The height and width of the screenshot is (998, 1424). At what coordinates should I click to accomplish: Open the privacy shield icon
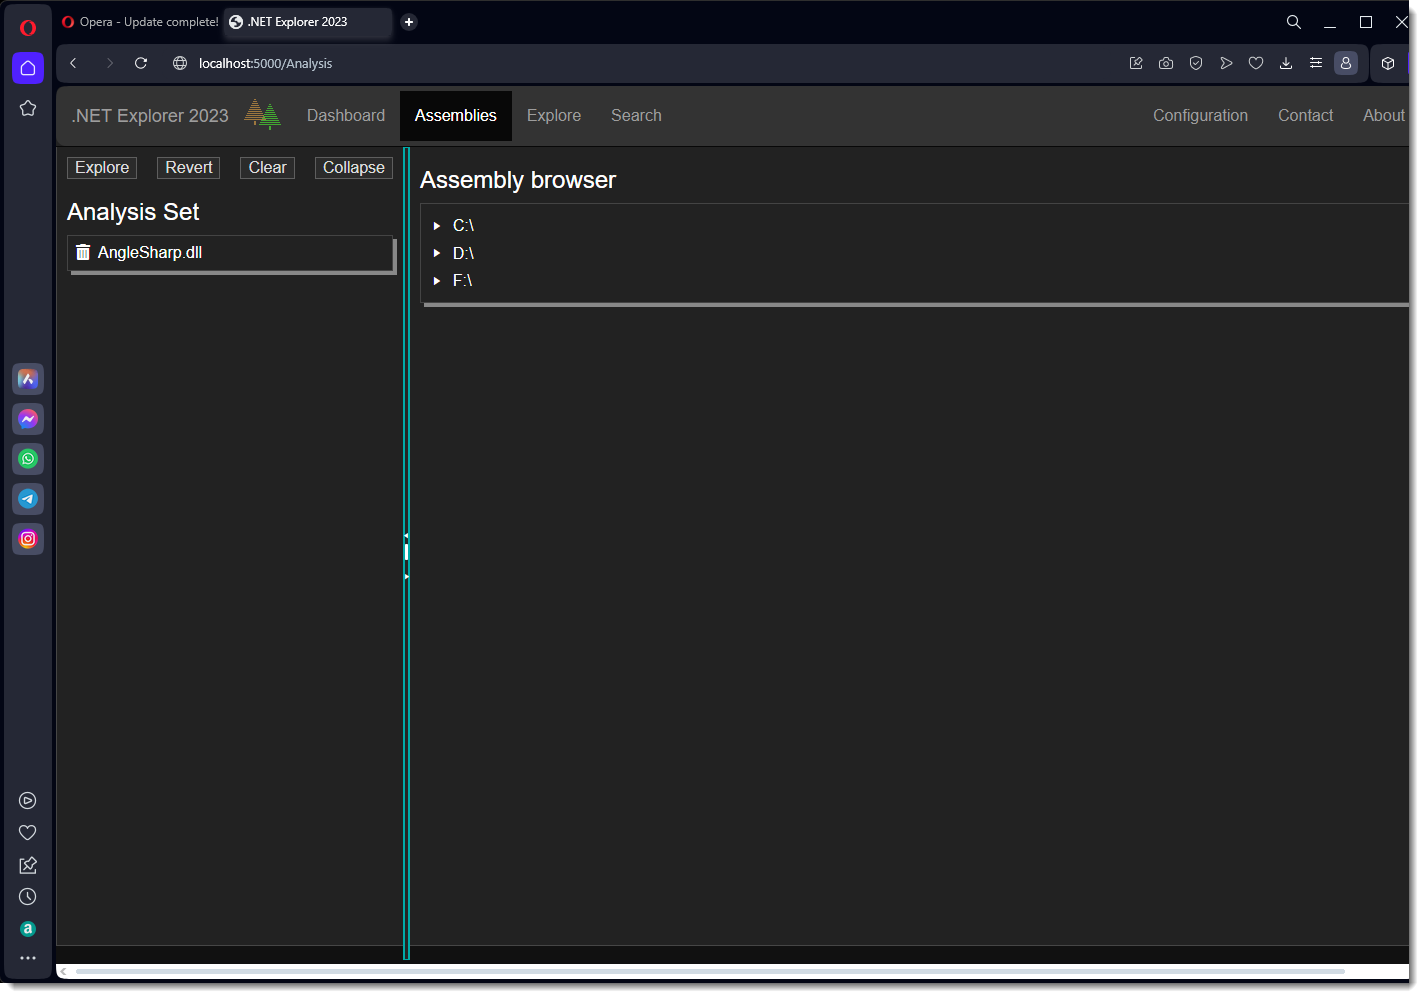(1196, 63)
